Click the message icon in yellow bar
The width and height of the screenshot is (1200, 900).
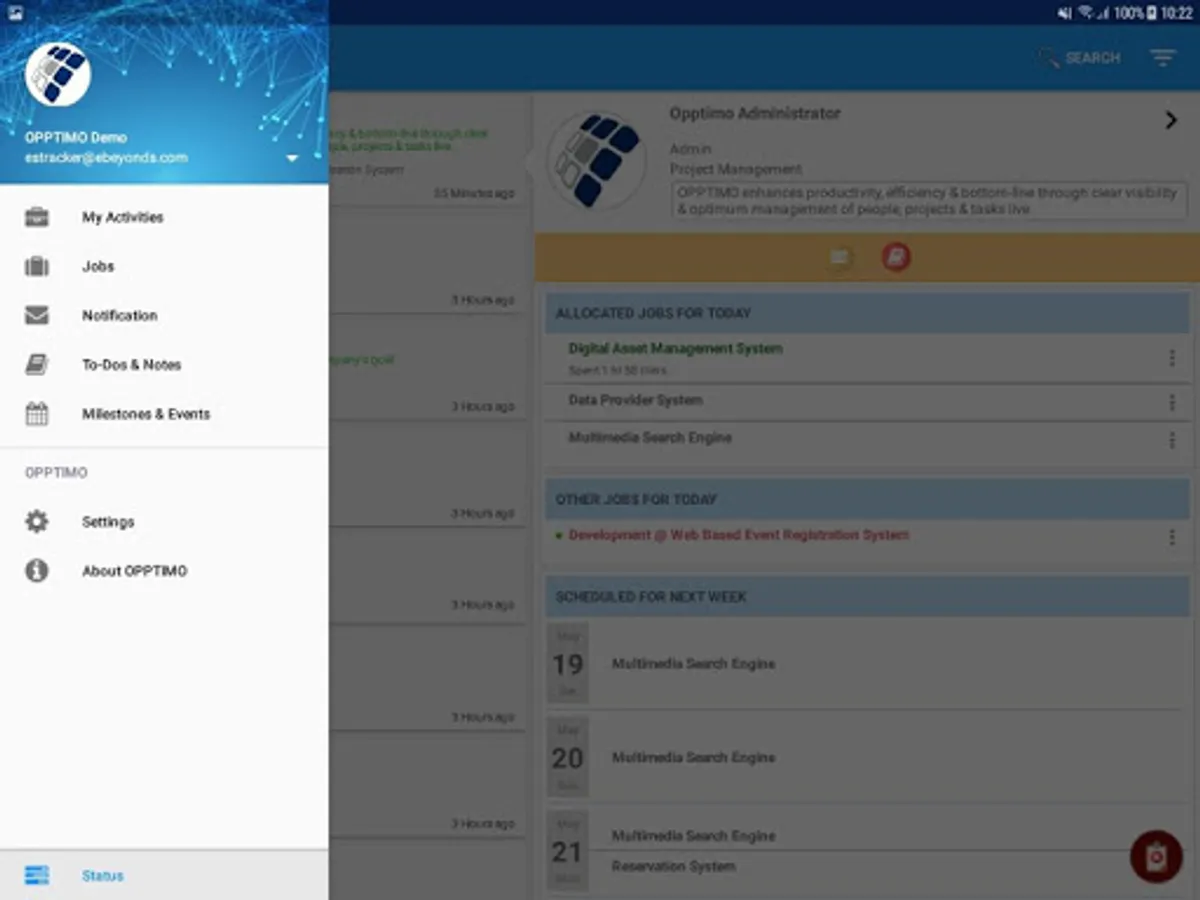point(840,258)
